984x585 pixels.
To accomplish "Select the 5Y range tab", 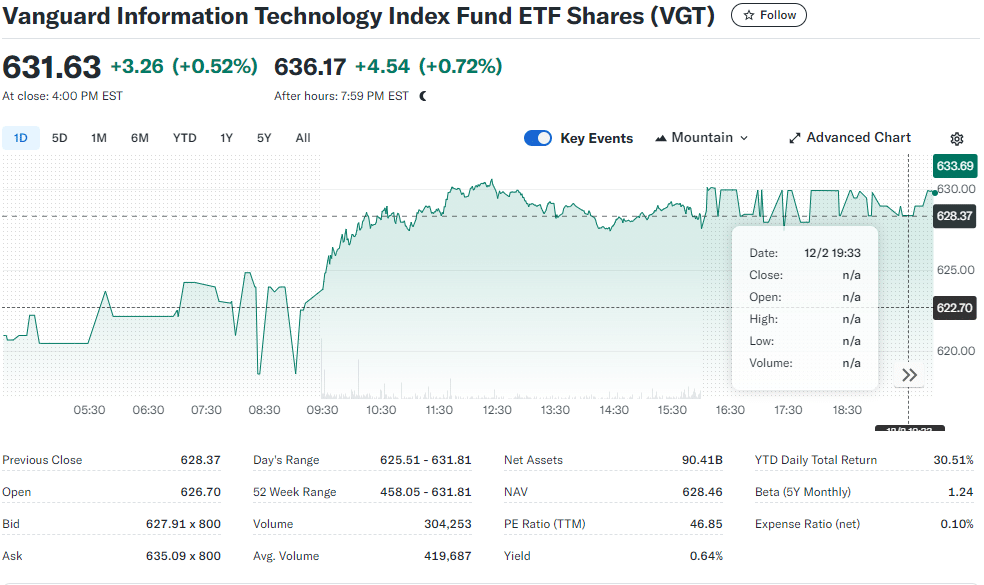I will (x=264, y=138).
